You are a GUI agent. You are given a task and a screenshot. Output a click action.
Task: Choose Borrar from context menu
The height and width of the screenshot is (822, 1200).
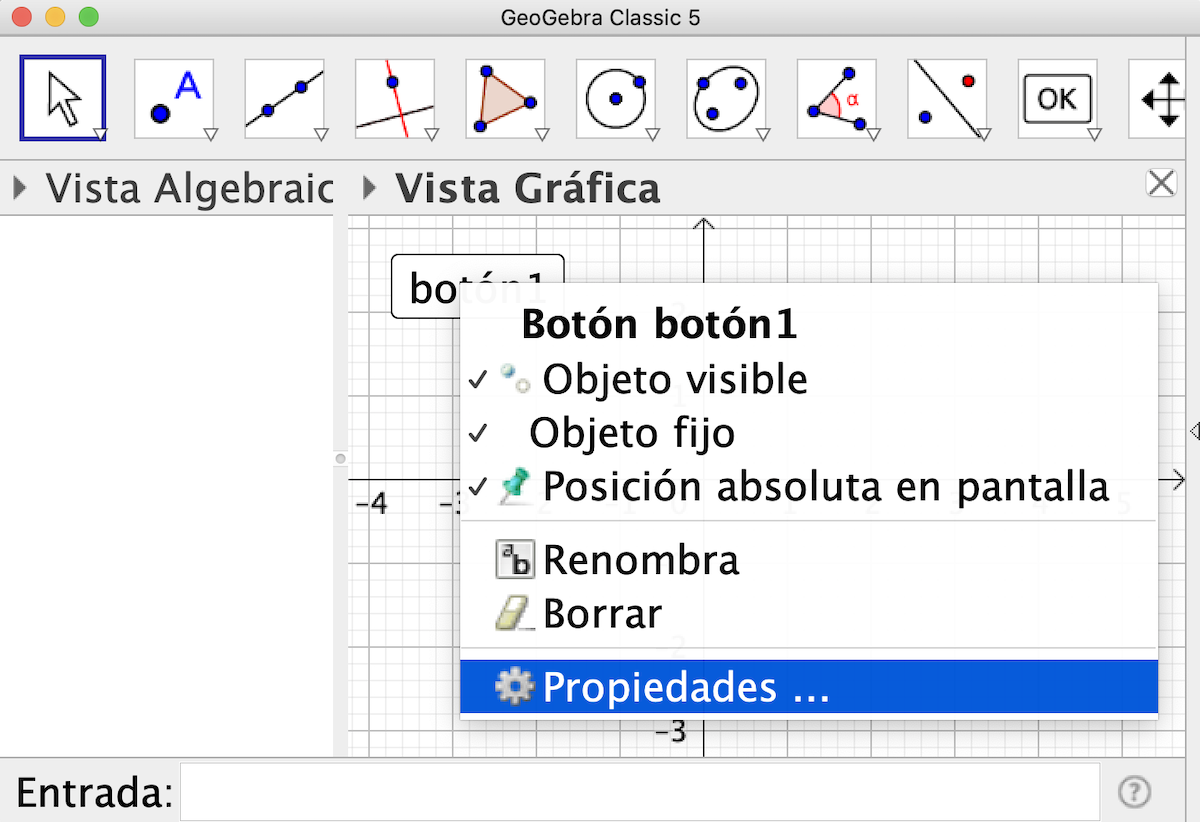coord(808,613)
